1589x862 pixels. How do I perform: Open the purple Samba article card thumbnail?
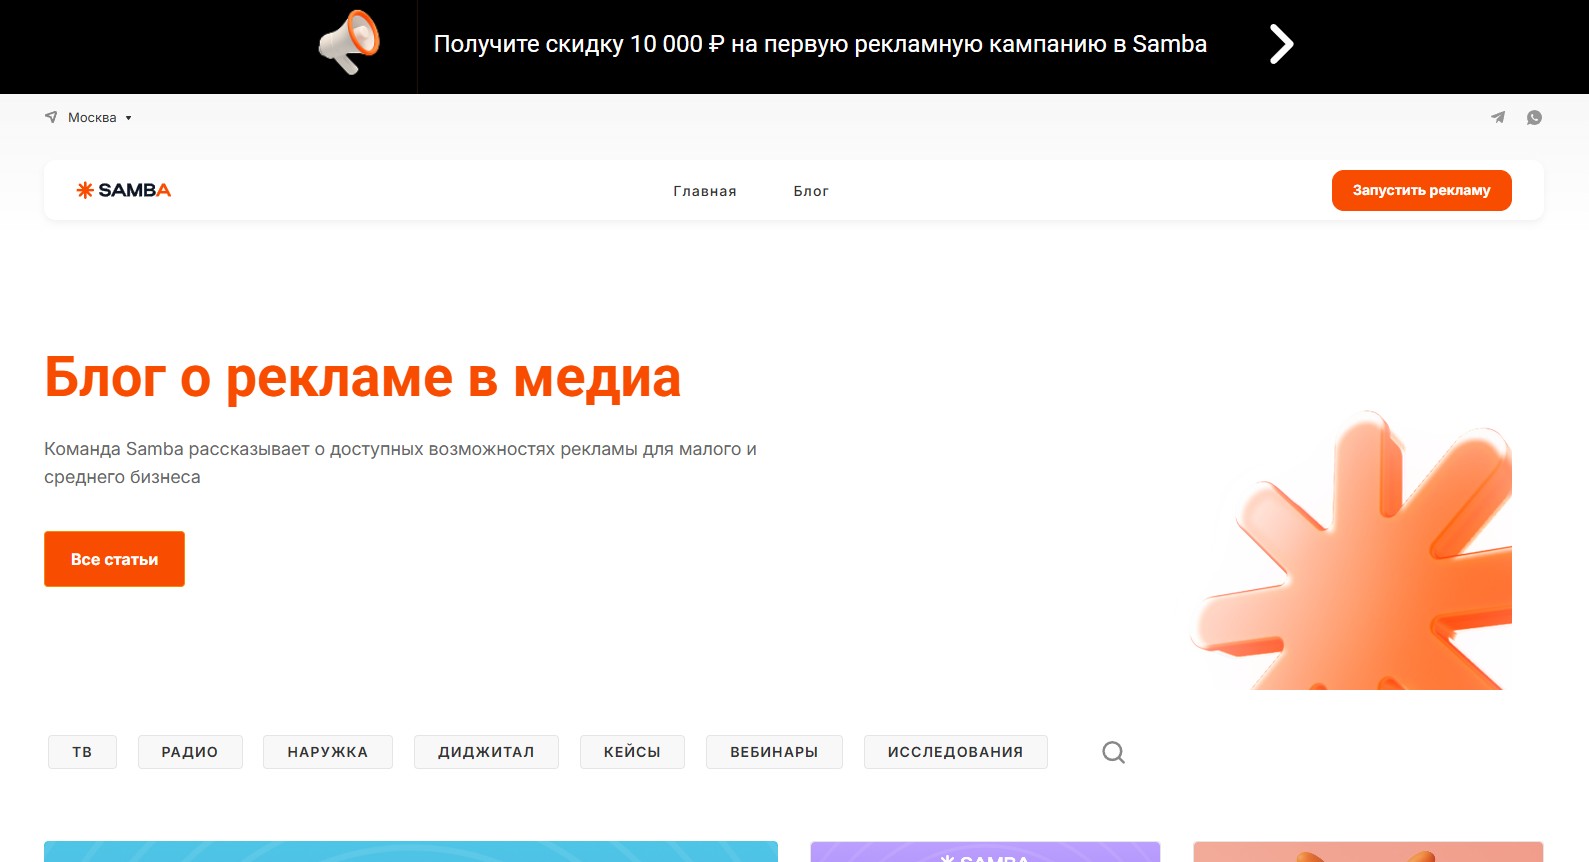click(x=985, y=851)
